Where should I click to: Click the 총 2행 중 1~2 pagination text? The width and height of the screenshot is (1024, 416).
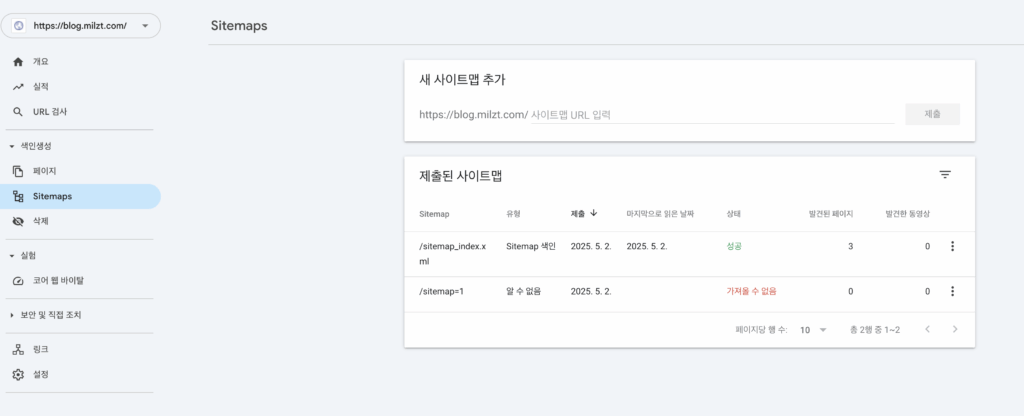(875, 330)
